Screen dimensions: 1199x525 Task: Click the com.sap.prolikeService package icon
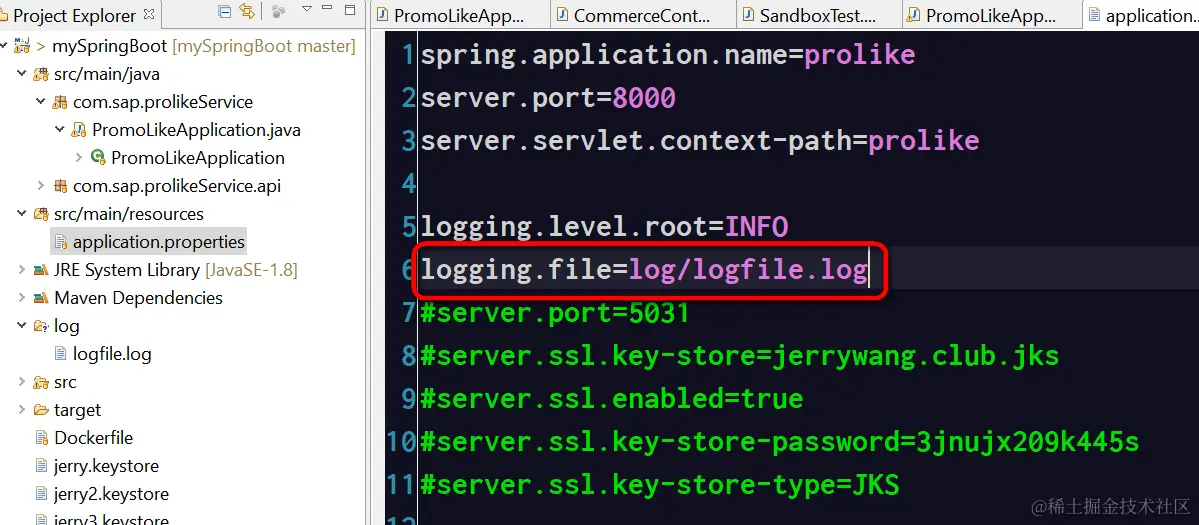click(60, 102)
